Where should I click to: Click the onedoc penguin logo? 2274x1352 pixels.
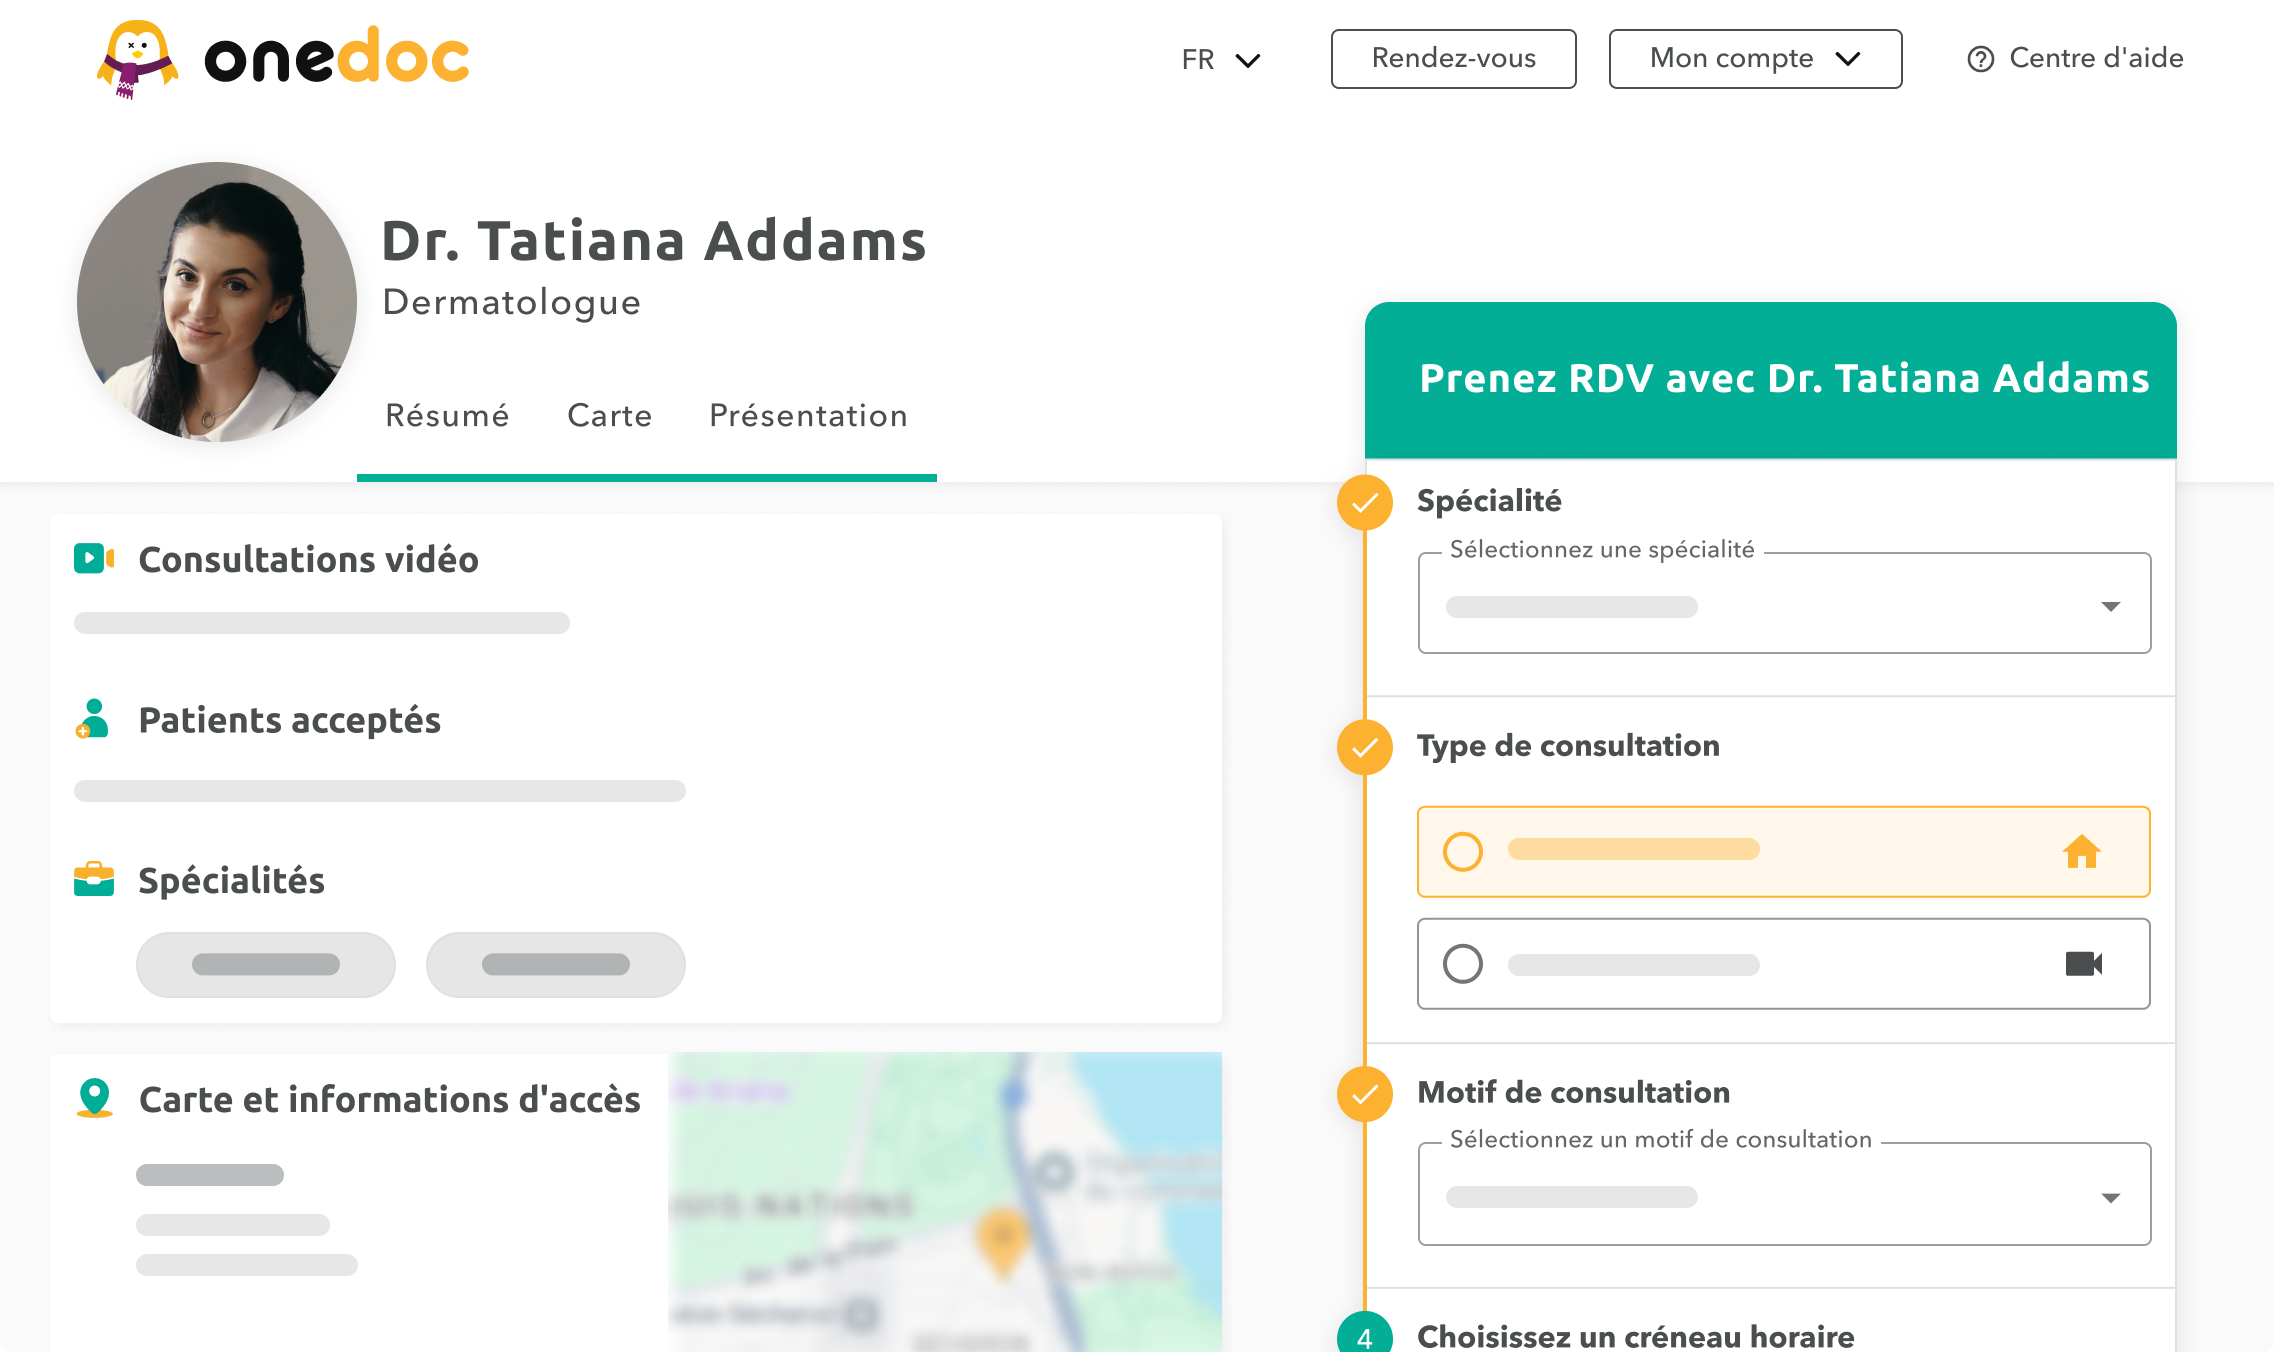(138, 57)
